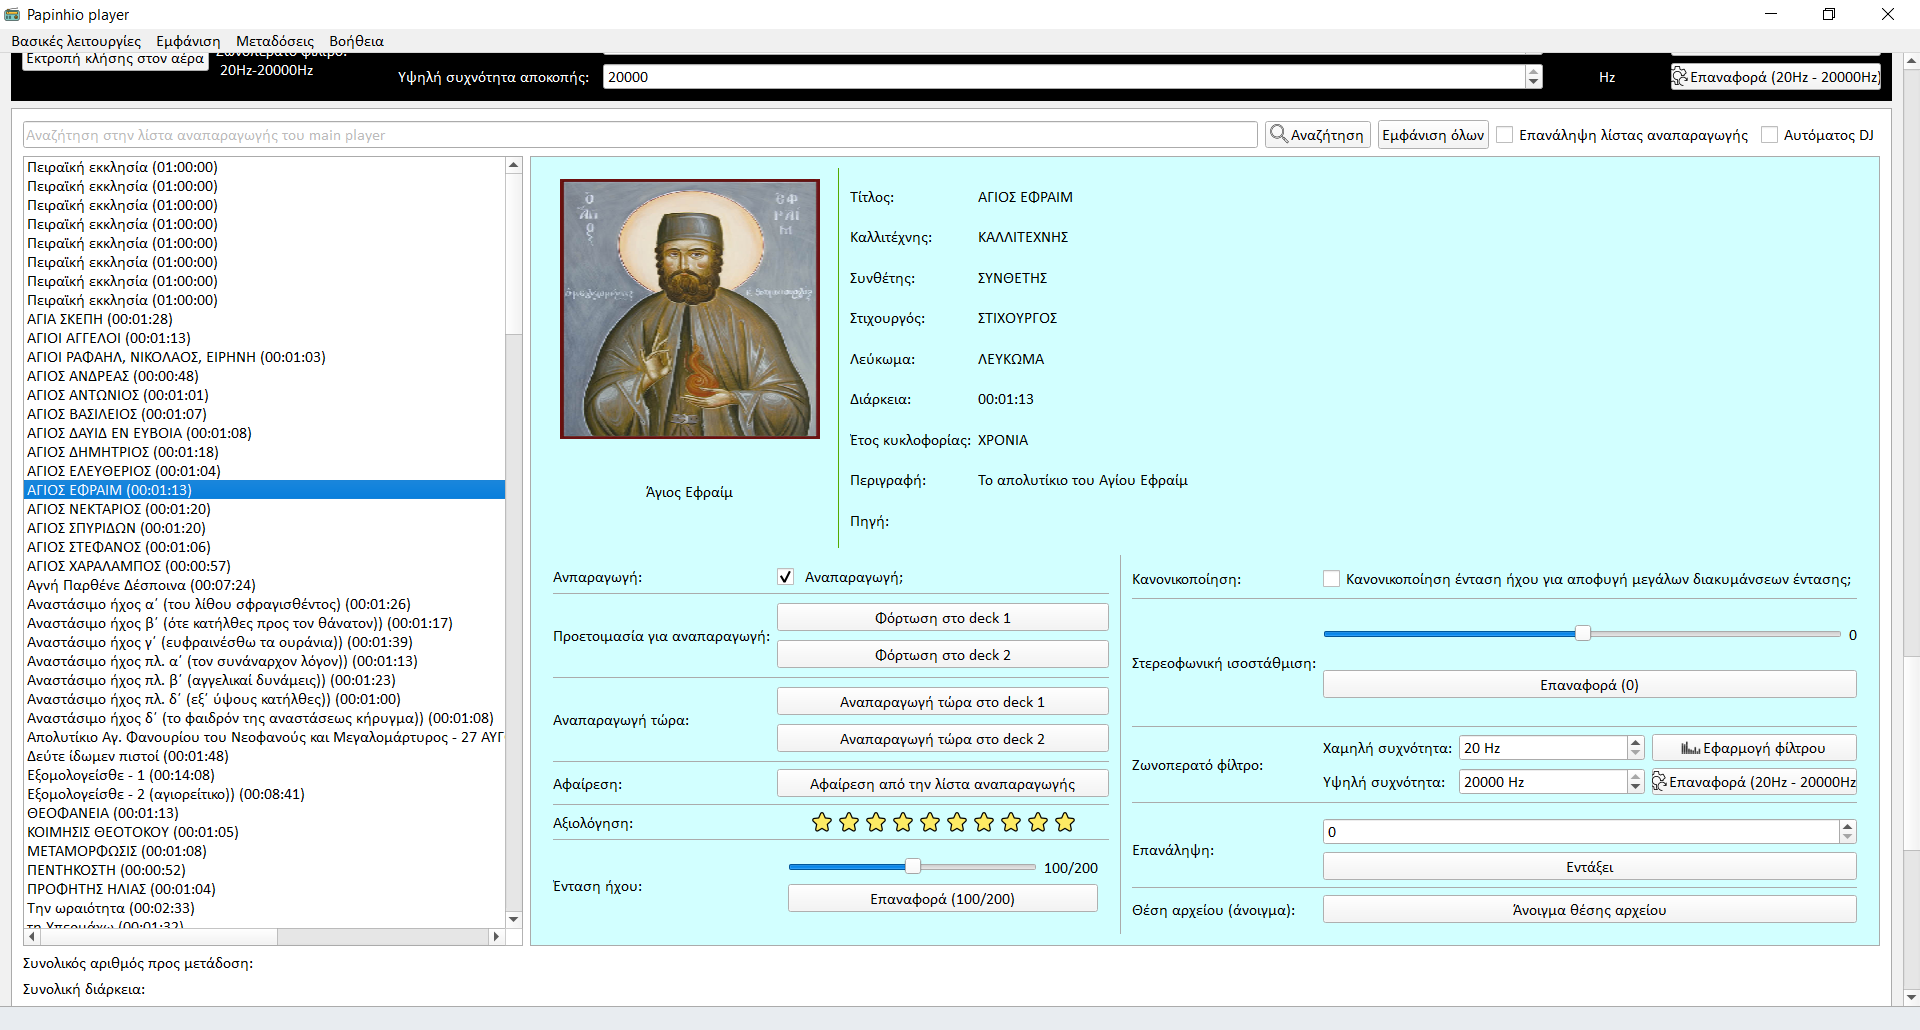This screenshot has height=1030, width=1920.
Task: Click Φόρτωση στο deck 2
Action: (x=943, y=655)
